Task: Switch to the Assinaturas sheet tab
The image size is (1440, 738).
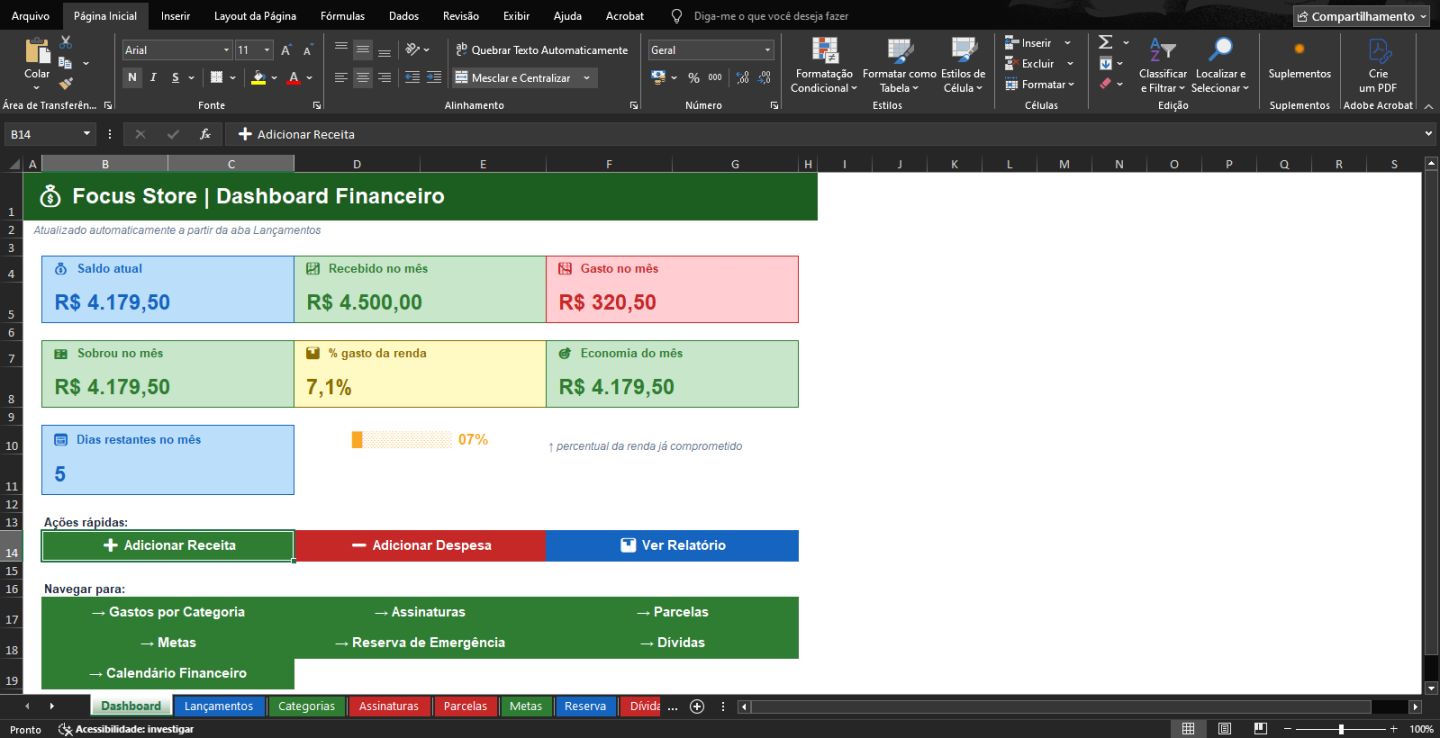Action: tap(389, 706)
